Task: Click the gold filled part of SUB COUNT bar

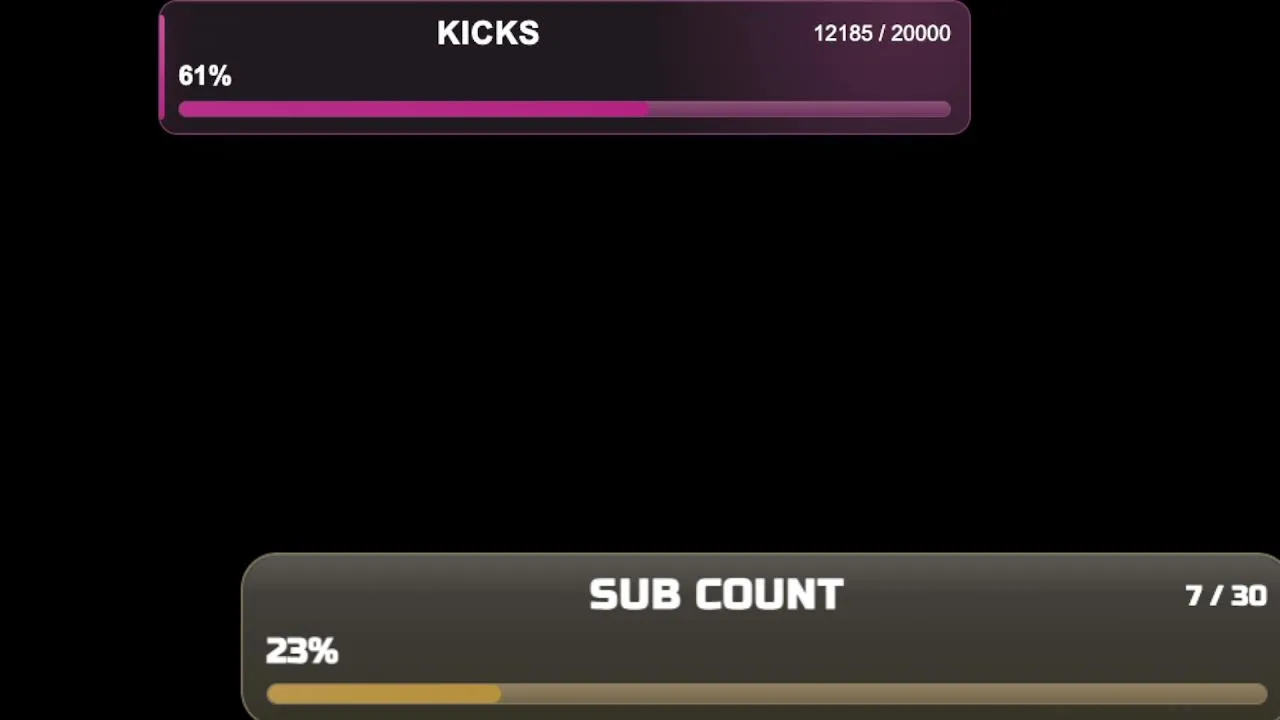Action: click(x=384, y=694)
